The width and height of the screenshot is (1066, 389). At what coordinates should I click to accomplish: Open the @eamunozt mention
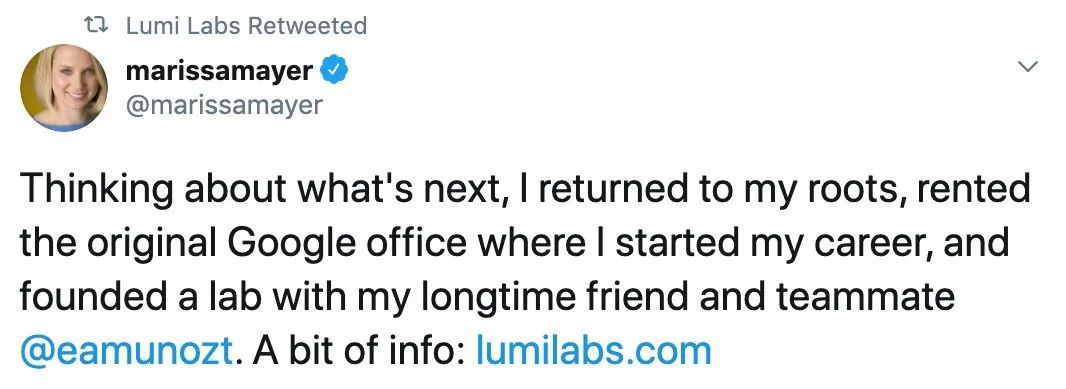click(127, 352)
